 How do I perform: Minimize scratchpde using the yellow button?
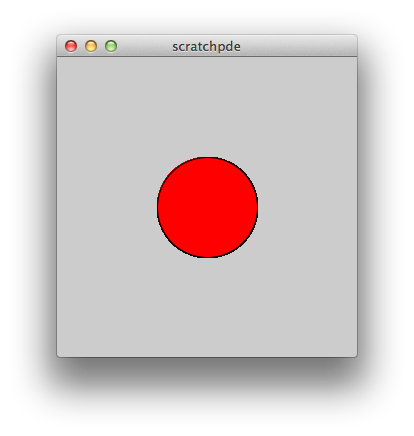pyautogui.click(x=91, y=46)
